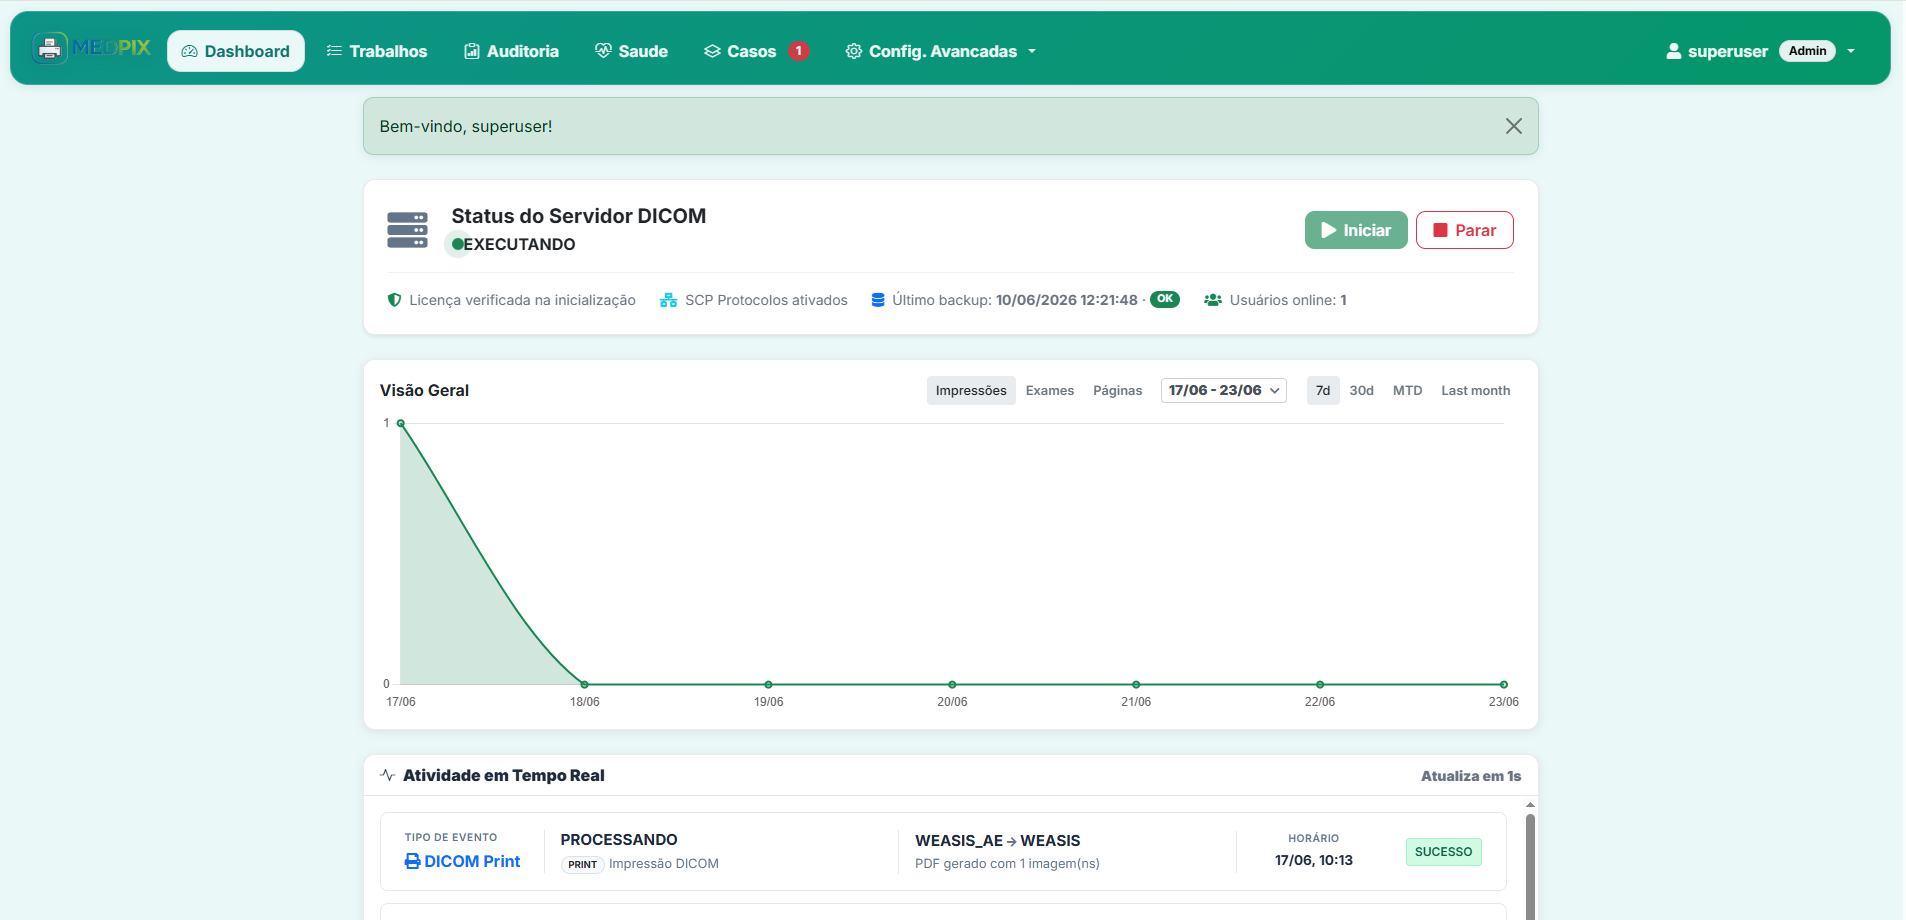Image resolution: width=1906 pixels, height=920 pixels.
Task: Click the scrollbar up arrow
Action: pyautogui.click(x=1530, y=804)
